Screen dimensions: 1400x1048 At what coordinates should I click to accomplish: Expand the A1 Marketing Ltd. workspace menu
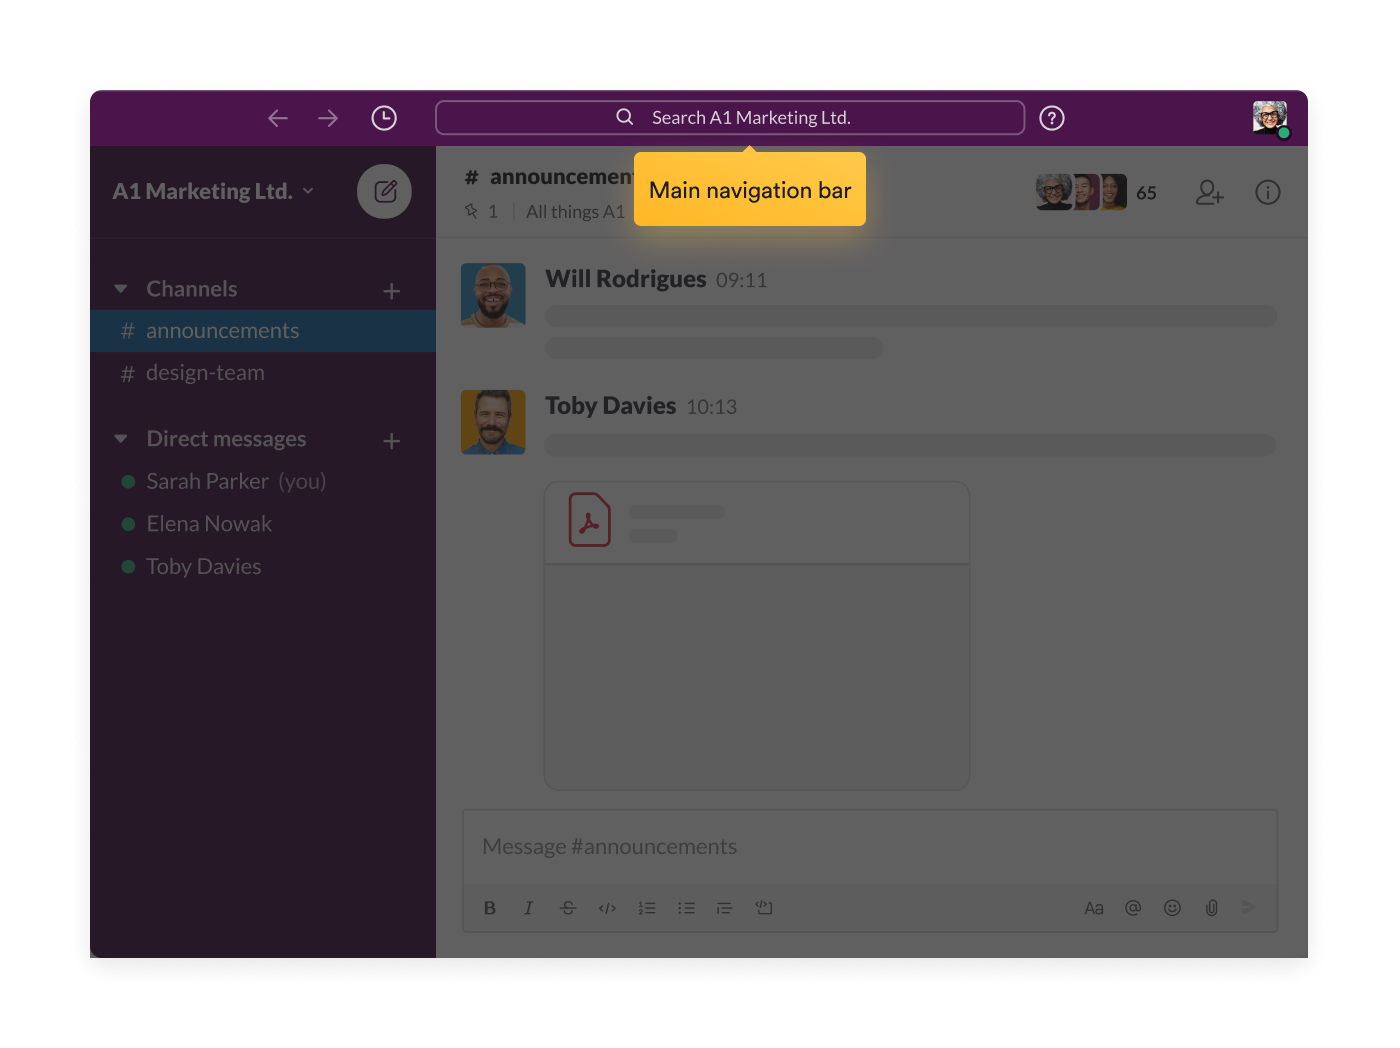[213, 191]
